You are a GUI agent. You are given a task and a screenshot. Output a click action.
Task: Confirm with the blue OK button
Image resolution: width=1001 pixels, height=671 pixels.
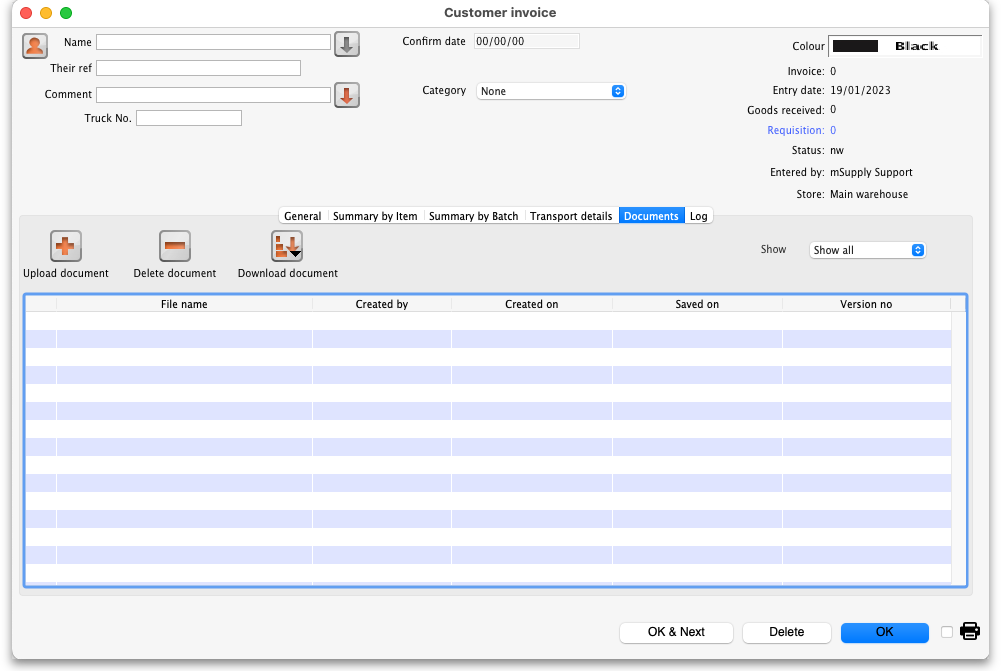pyautogui.click(x=884, y=632)
